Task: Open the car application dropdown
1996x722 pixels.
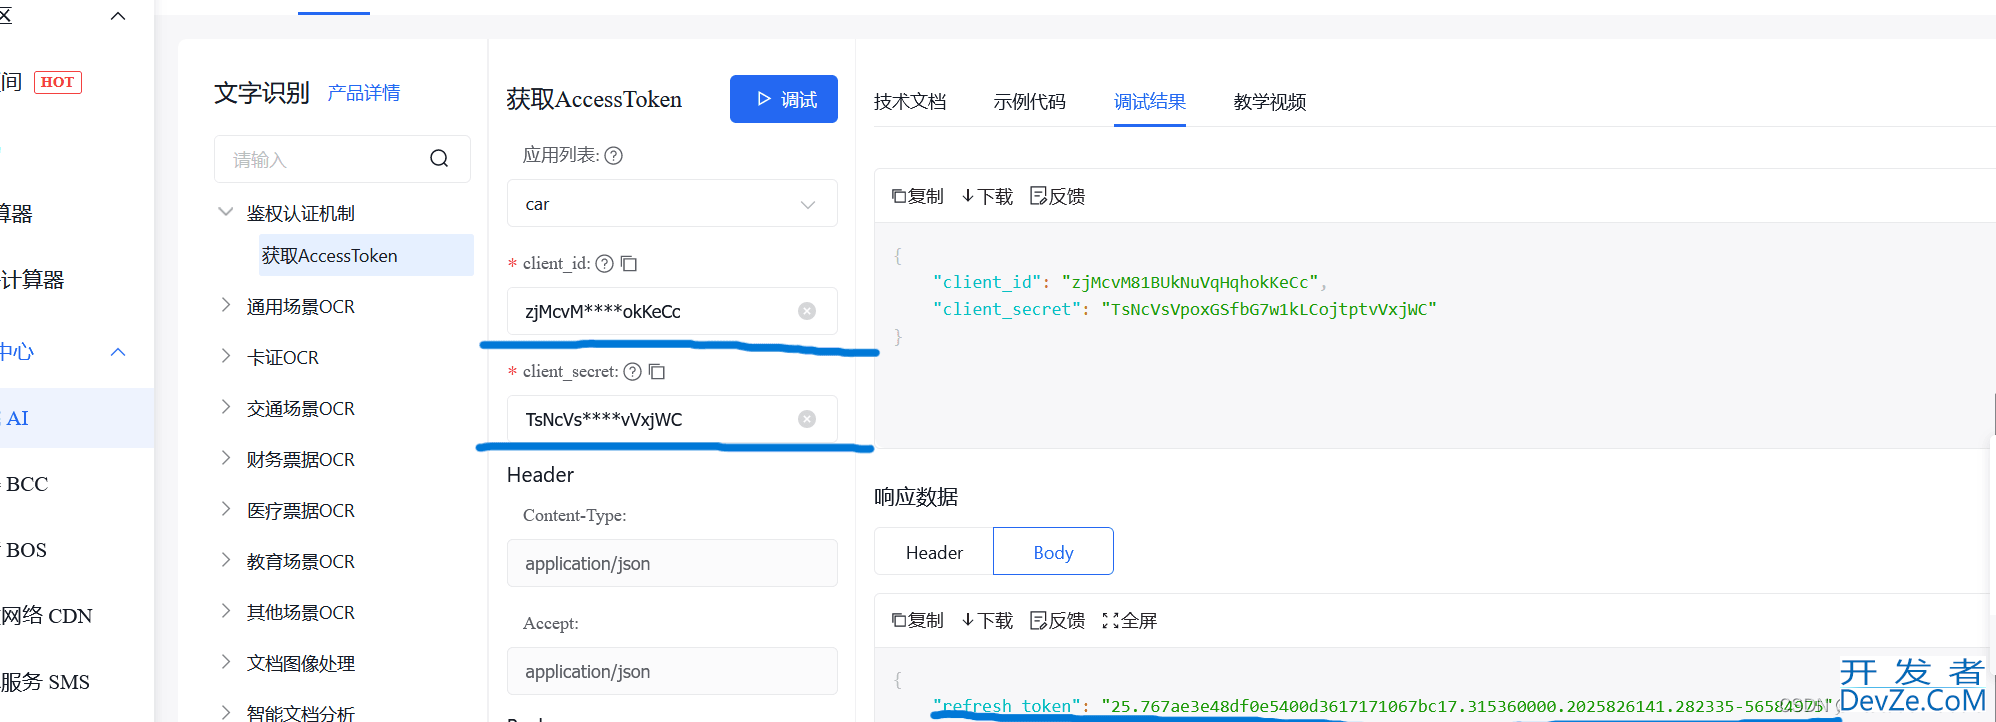Action: 672,203
